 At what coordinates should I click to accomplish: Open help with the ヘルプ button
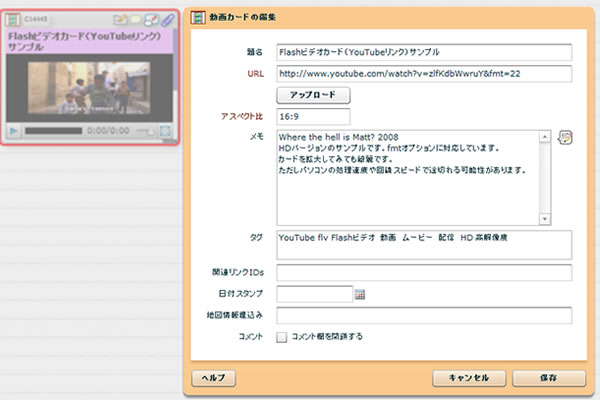tap(212, 378)
